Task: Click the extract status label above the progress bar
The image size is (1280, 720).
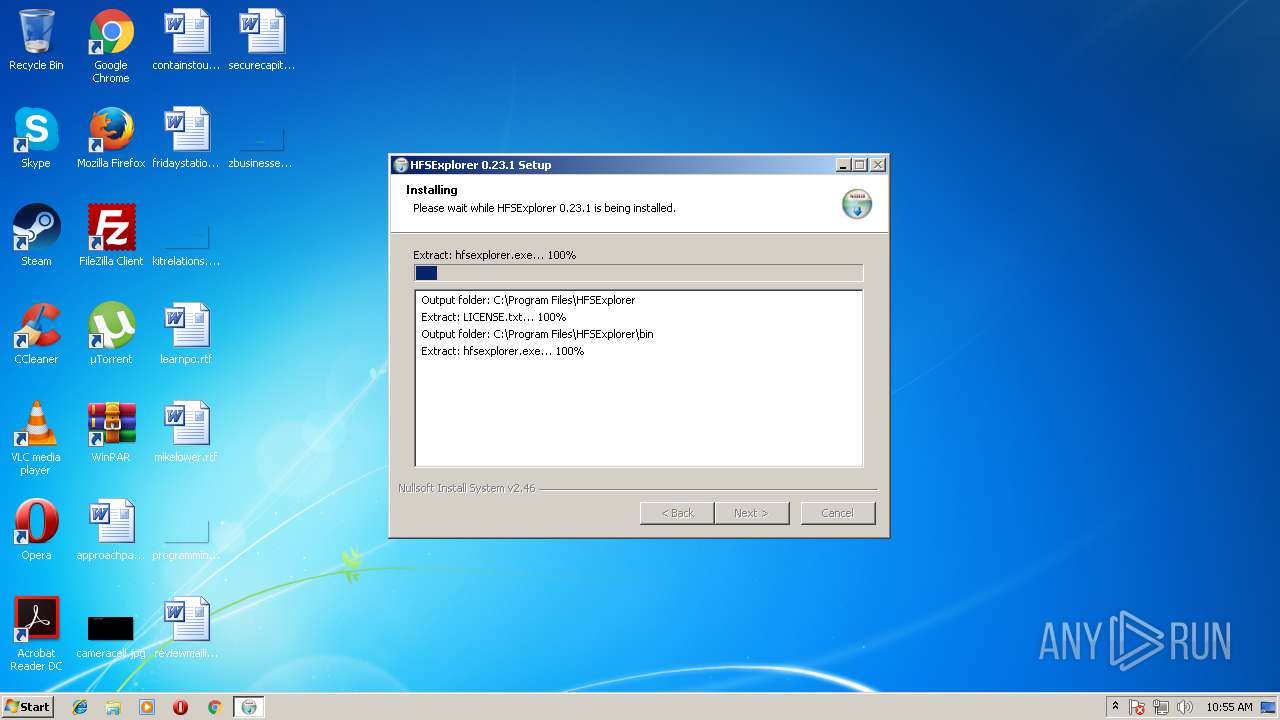Action: pos(494,255)
